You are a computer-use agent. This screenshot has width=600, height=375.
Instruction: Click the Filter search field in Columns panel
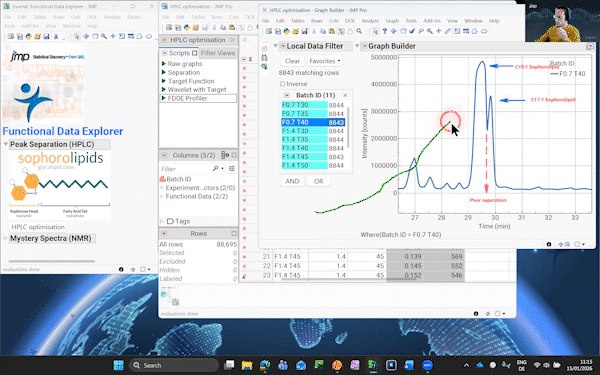186,169
